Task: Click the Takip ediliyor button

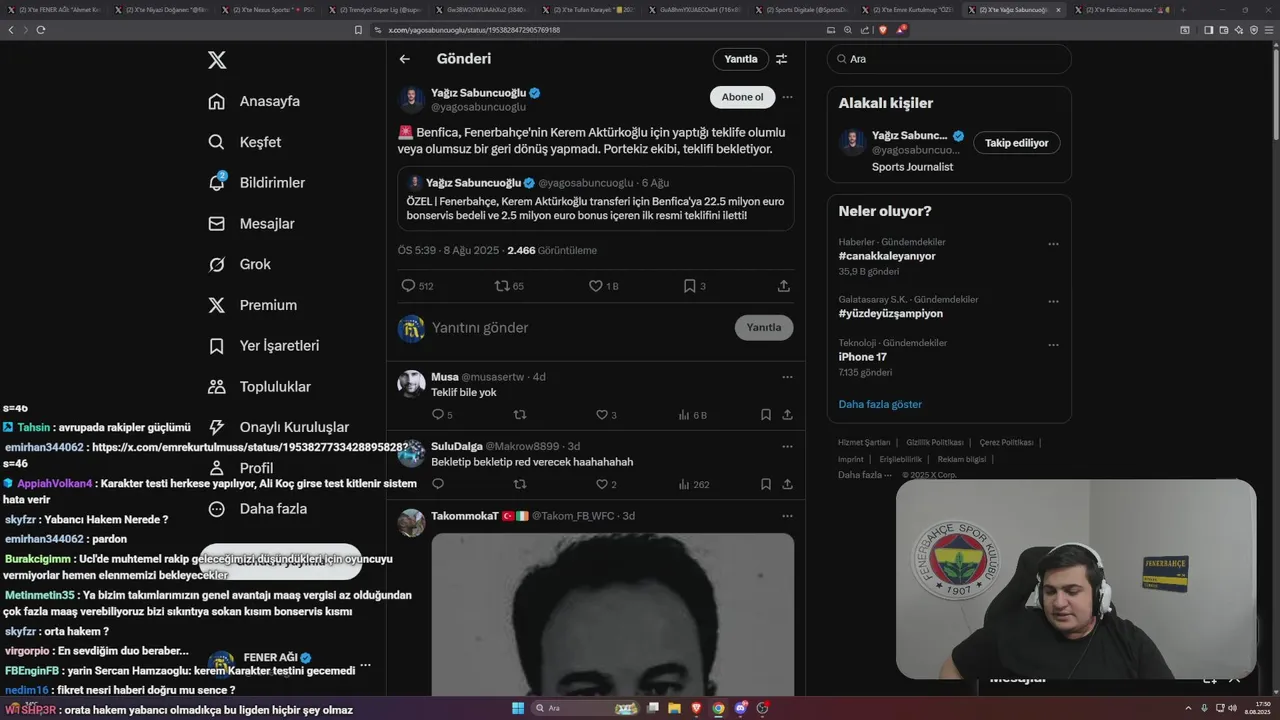Action: tap(1016, 143)
